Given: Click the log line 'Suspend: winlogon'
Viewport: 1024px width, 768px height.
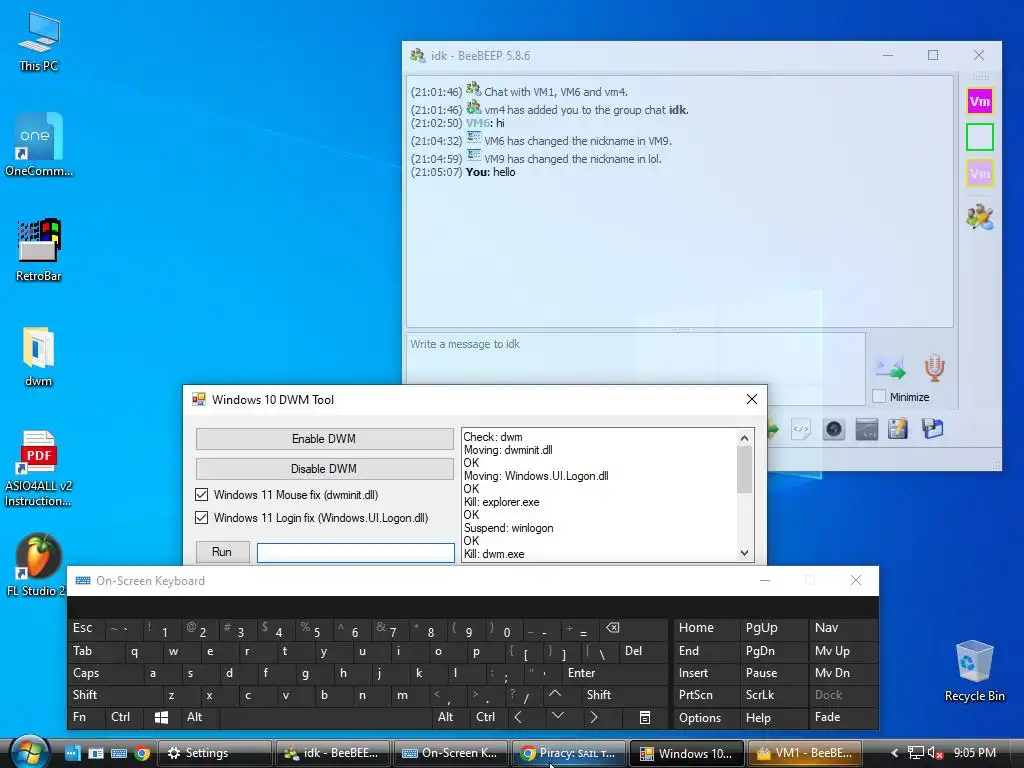Looking at the screenshot, I should pos(509,528).
